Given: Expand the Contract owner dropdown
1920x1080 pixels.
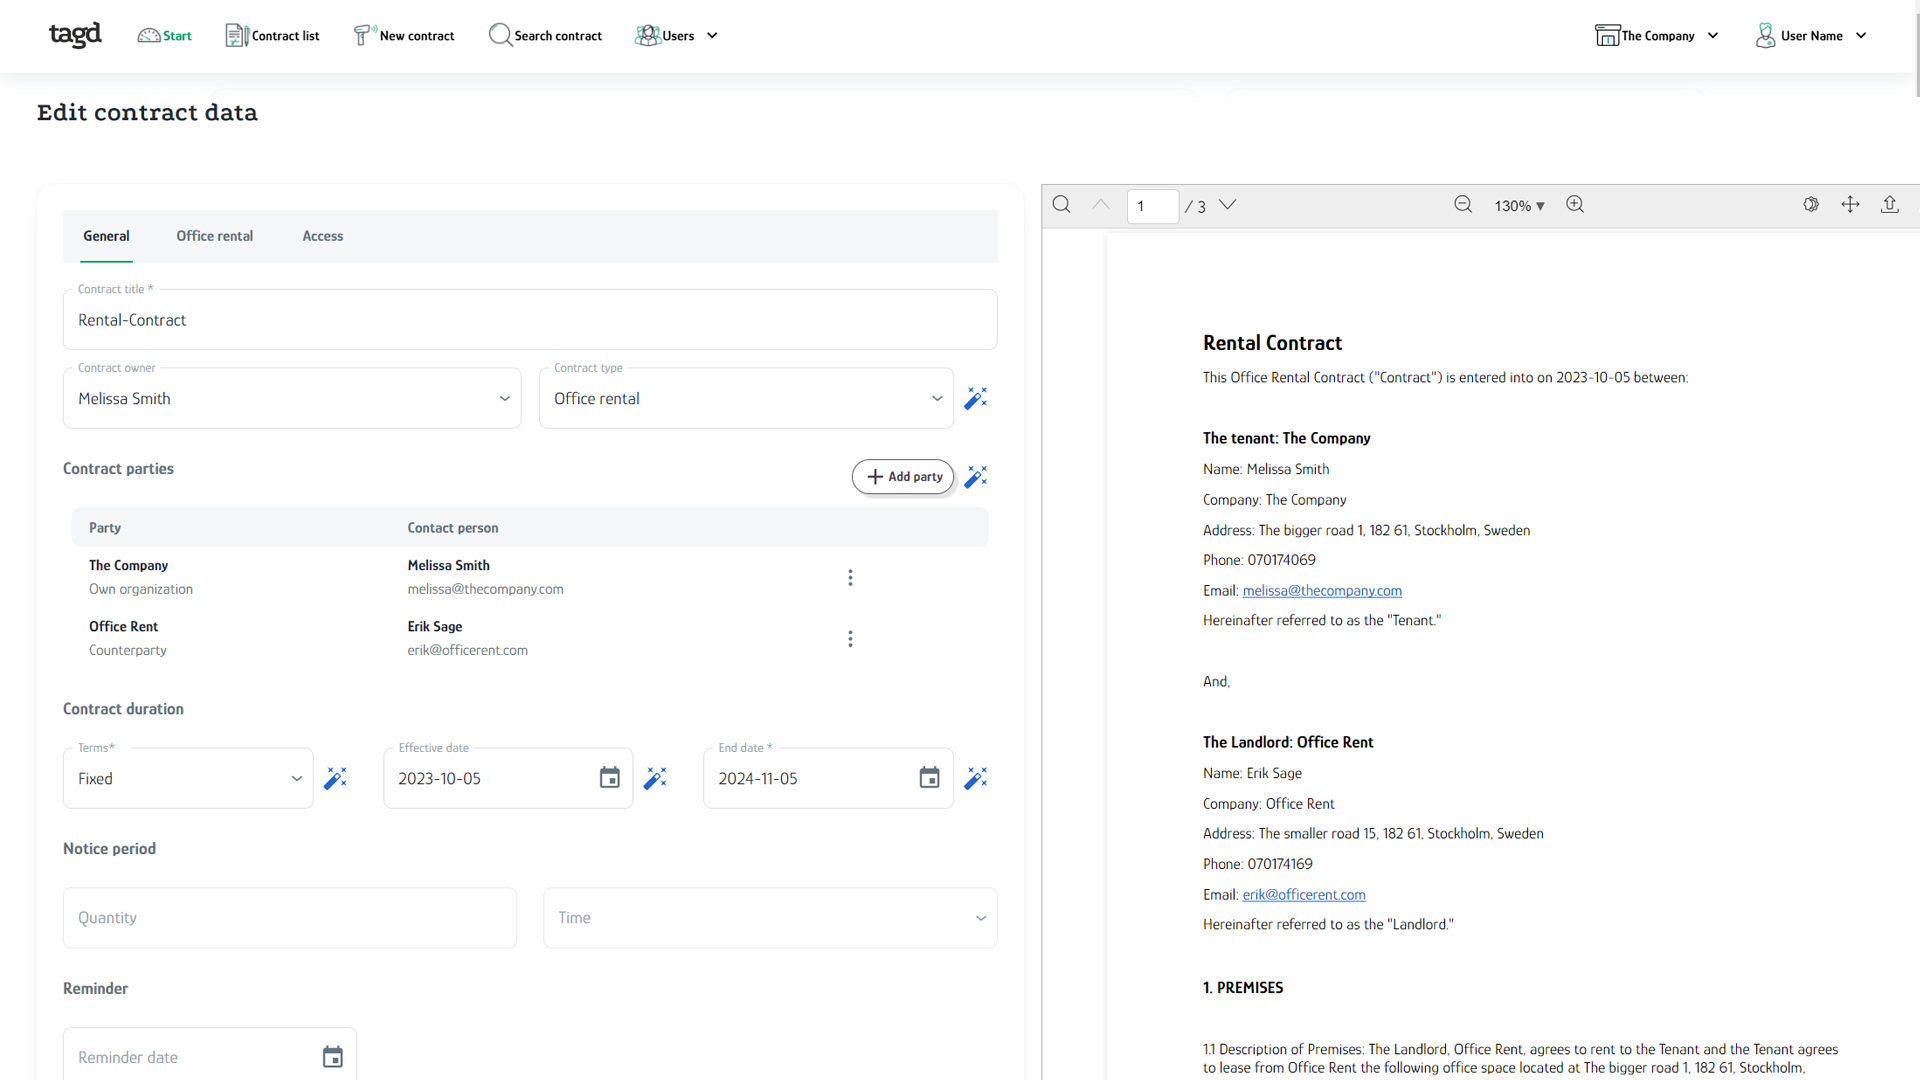Looking at the screenshot, I should 292,398.
